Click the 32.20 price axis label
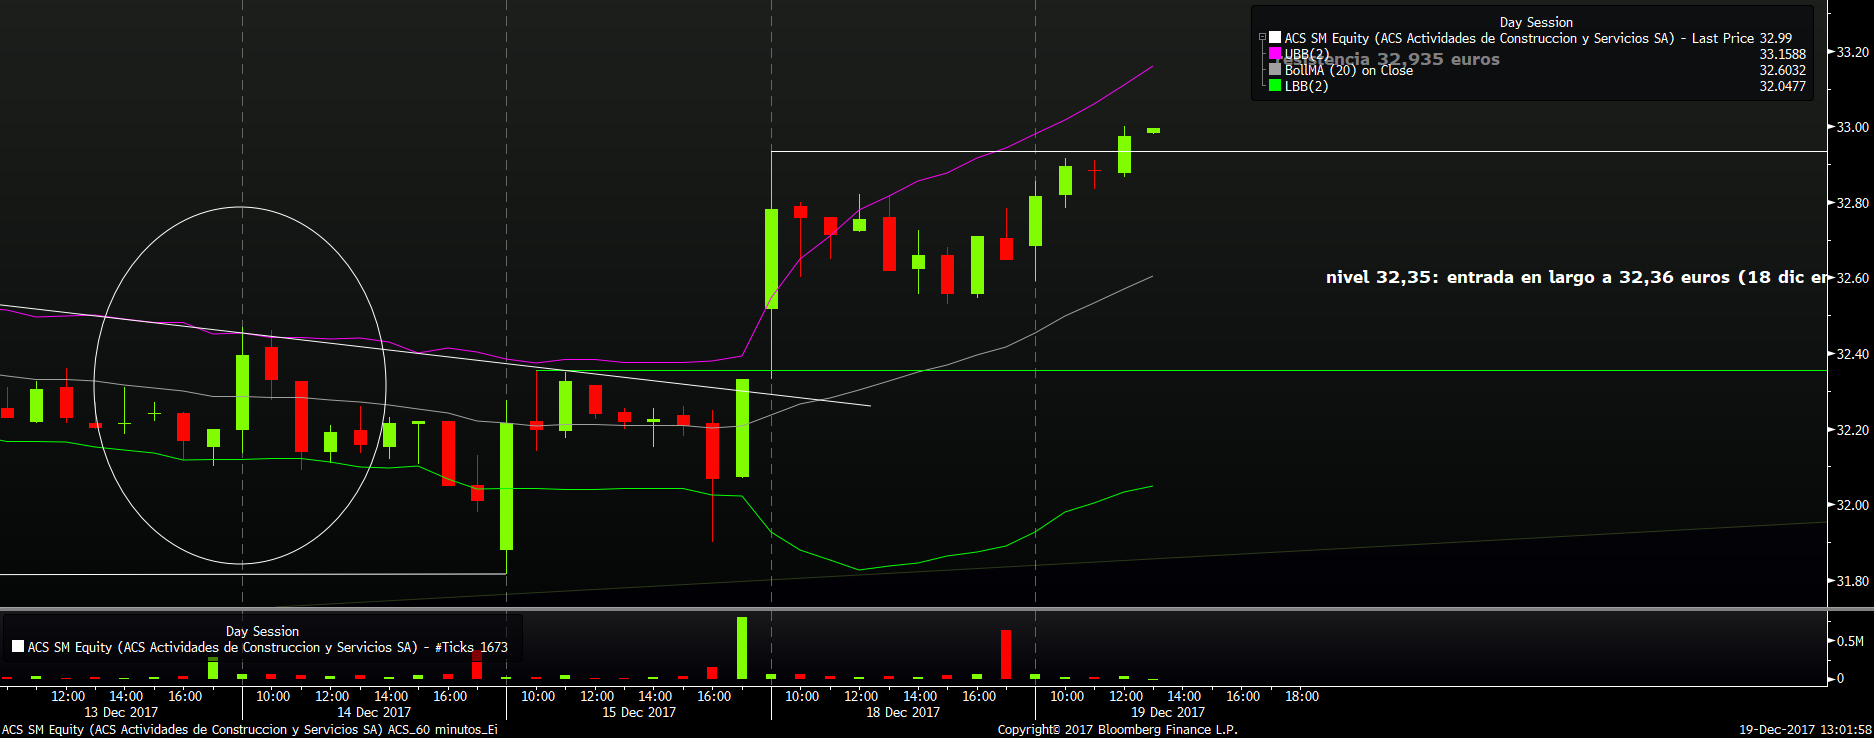This screenshot has width=1874, height=738. [x=1853, y=430]
